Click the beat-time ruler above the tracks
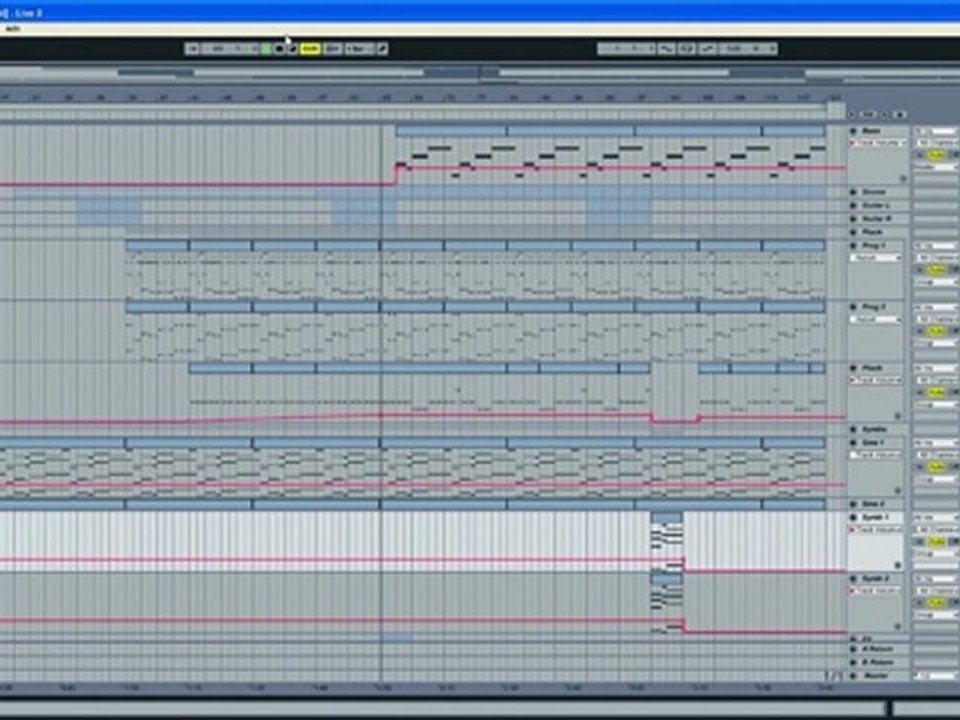This screenshot has height=720, width=960. click(x=422, y=97)
